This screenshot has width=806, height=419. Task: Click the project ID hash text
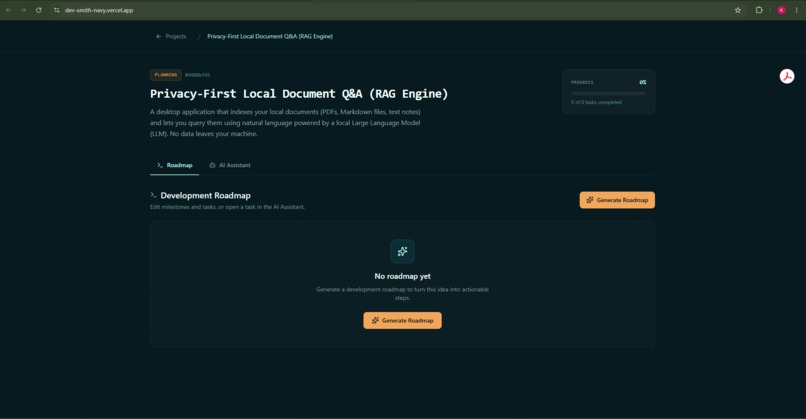click(197, 75)
